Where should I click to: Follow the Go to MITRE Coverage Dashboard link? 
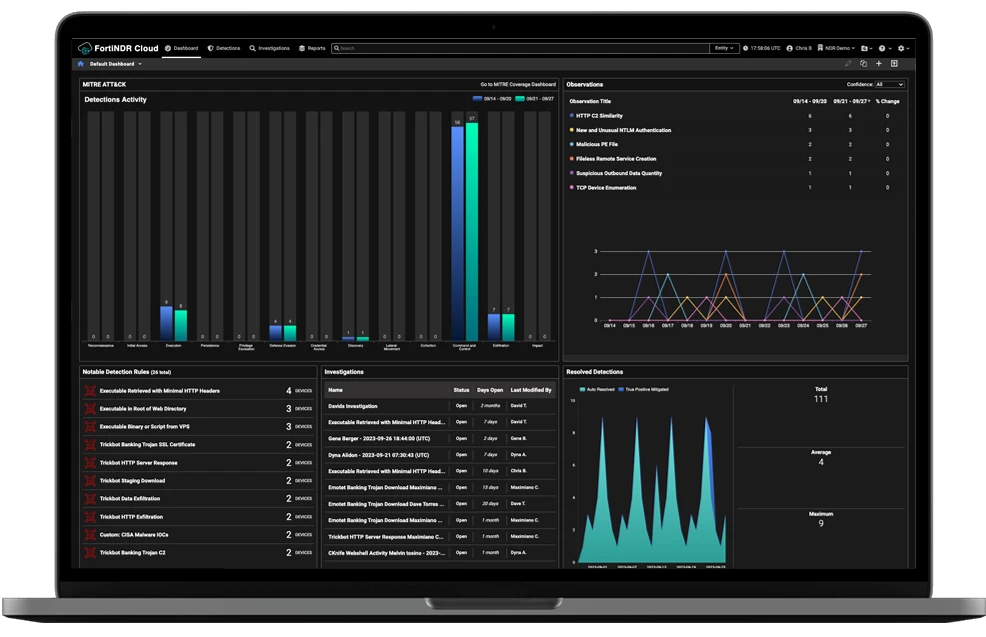517,85
